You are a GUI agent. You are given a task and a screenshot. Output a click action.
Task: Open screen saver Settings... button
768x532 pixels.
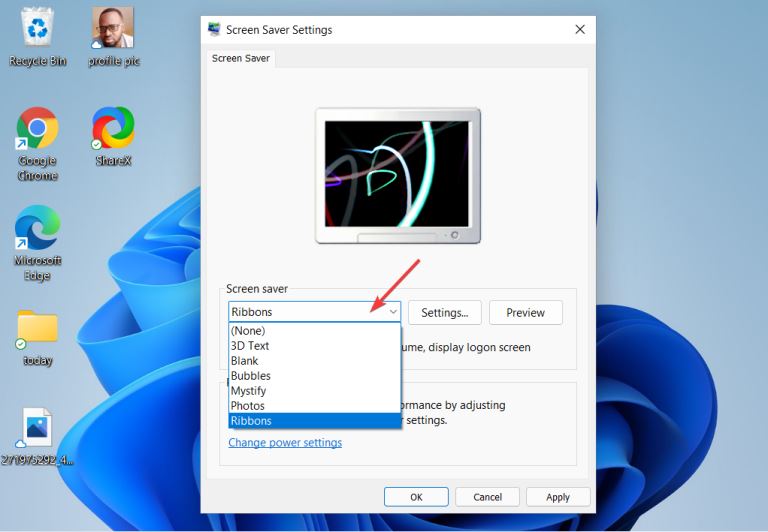[x=445, y=313]
